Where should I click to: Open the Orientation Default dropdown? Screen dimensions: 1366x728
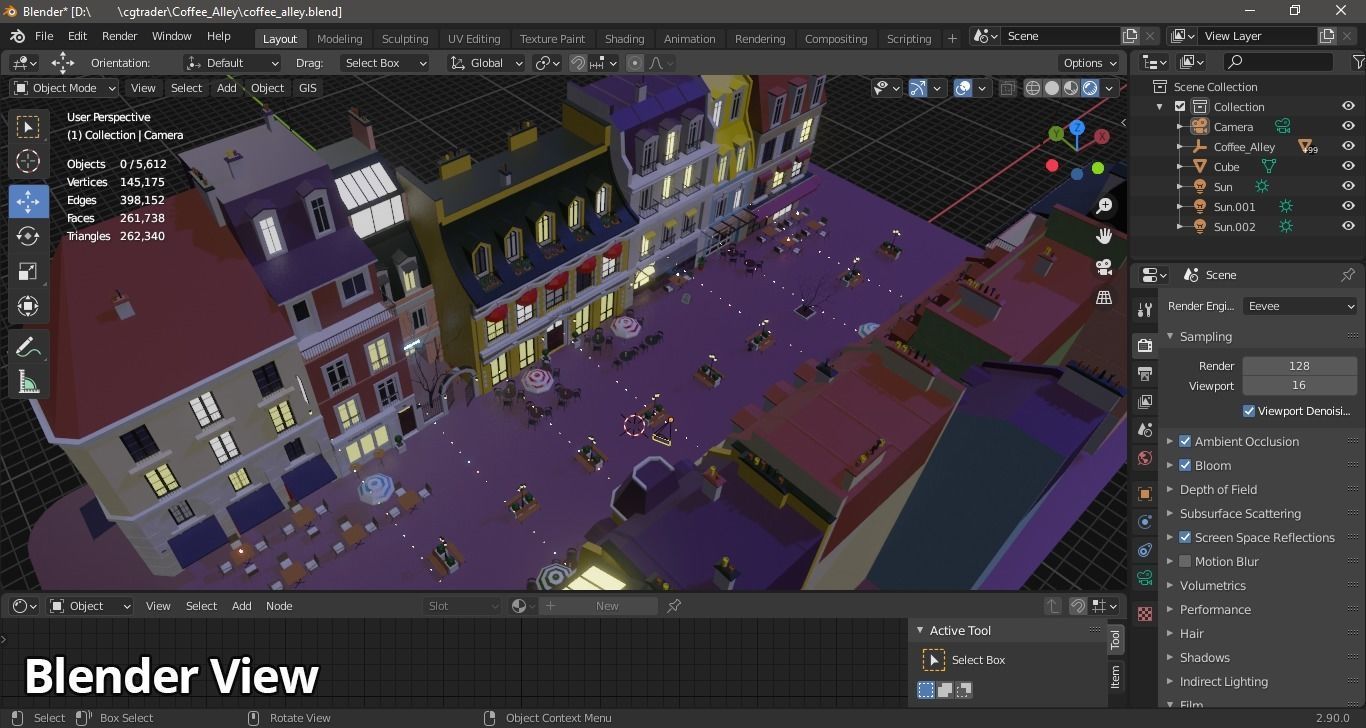(231, 63)
